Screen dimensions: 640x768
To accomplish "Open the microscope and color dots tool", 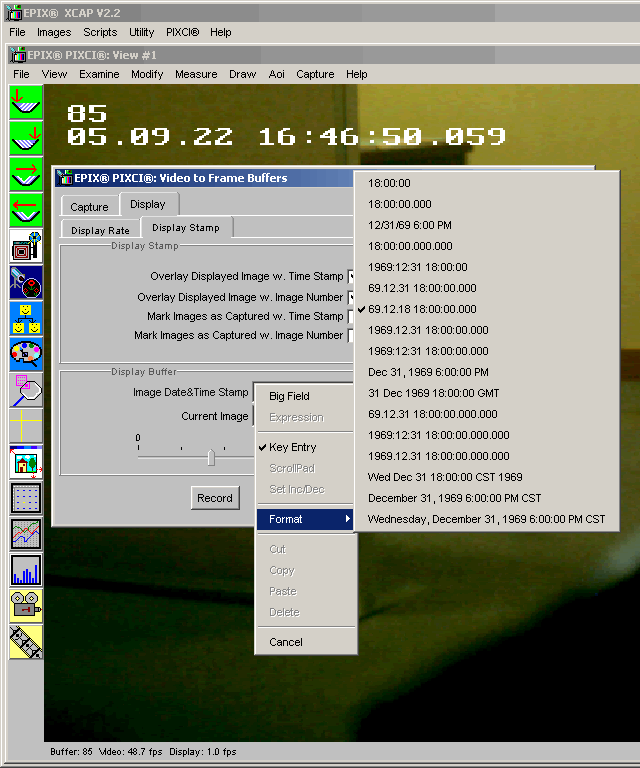I will [x=26, y=282].
